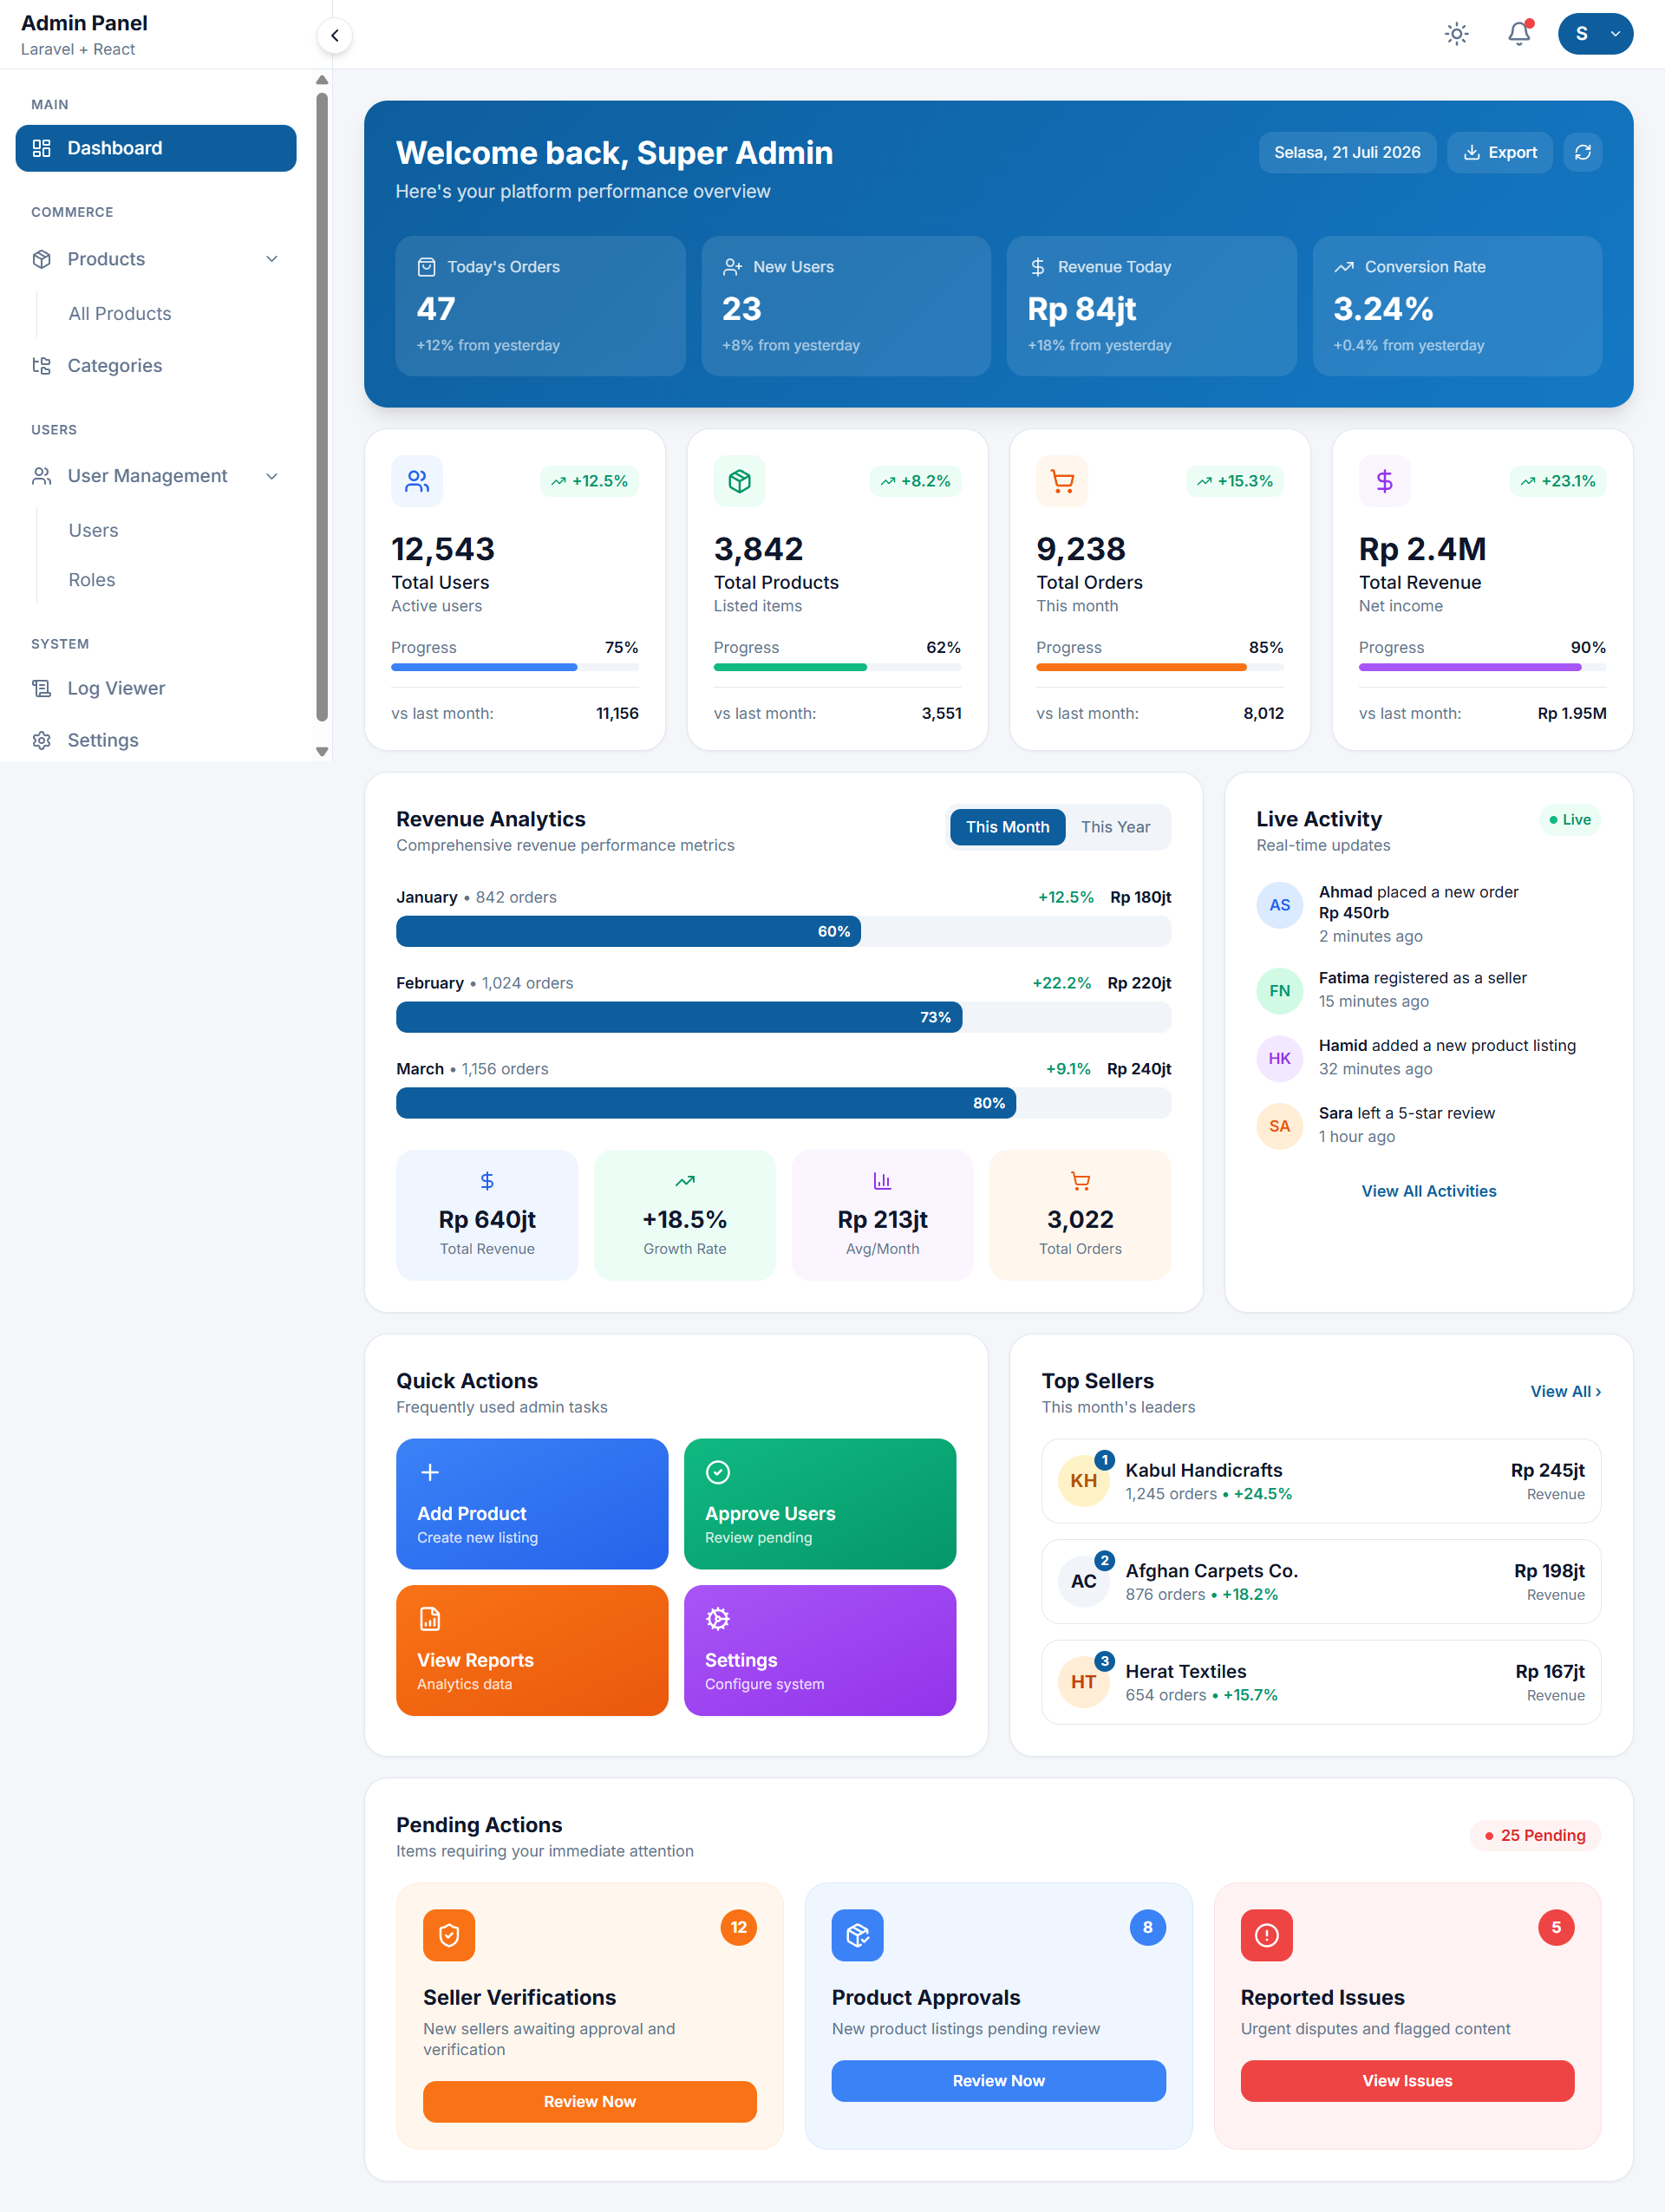1665x2212 pixels.
Task: Click the Total Orders cart icon
Action: [x=1062, y=481]
